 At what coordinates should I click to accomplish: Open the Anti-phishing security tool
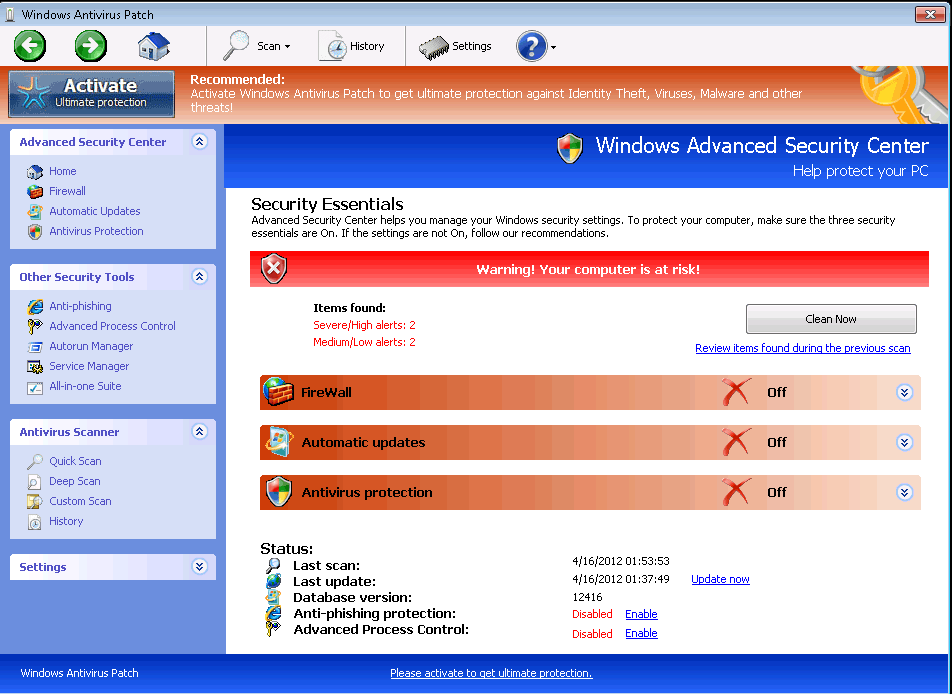[79, 306]
